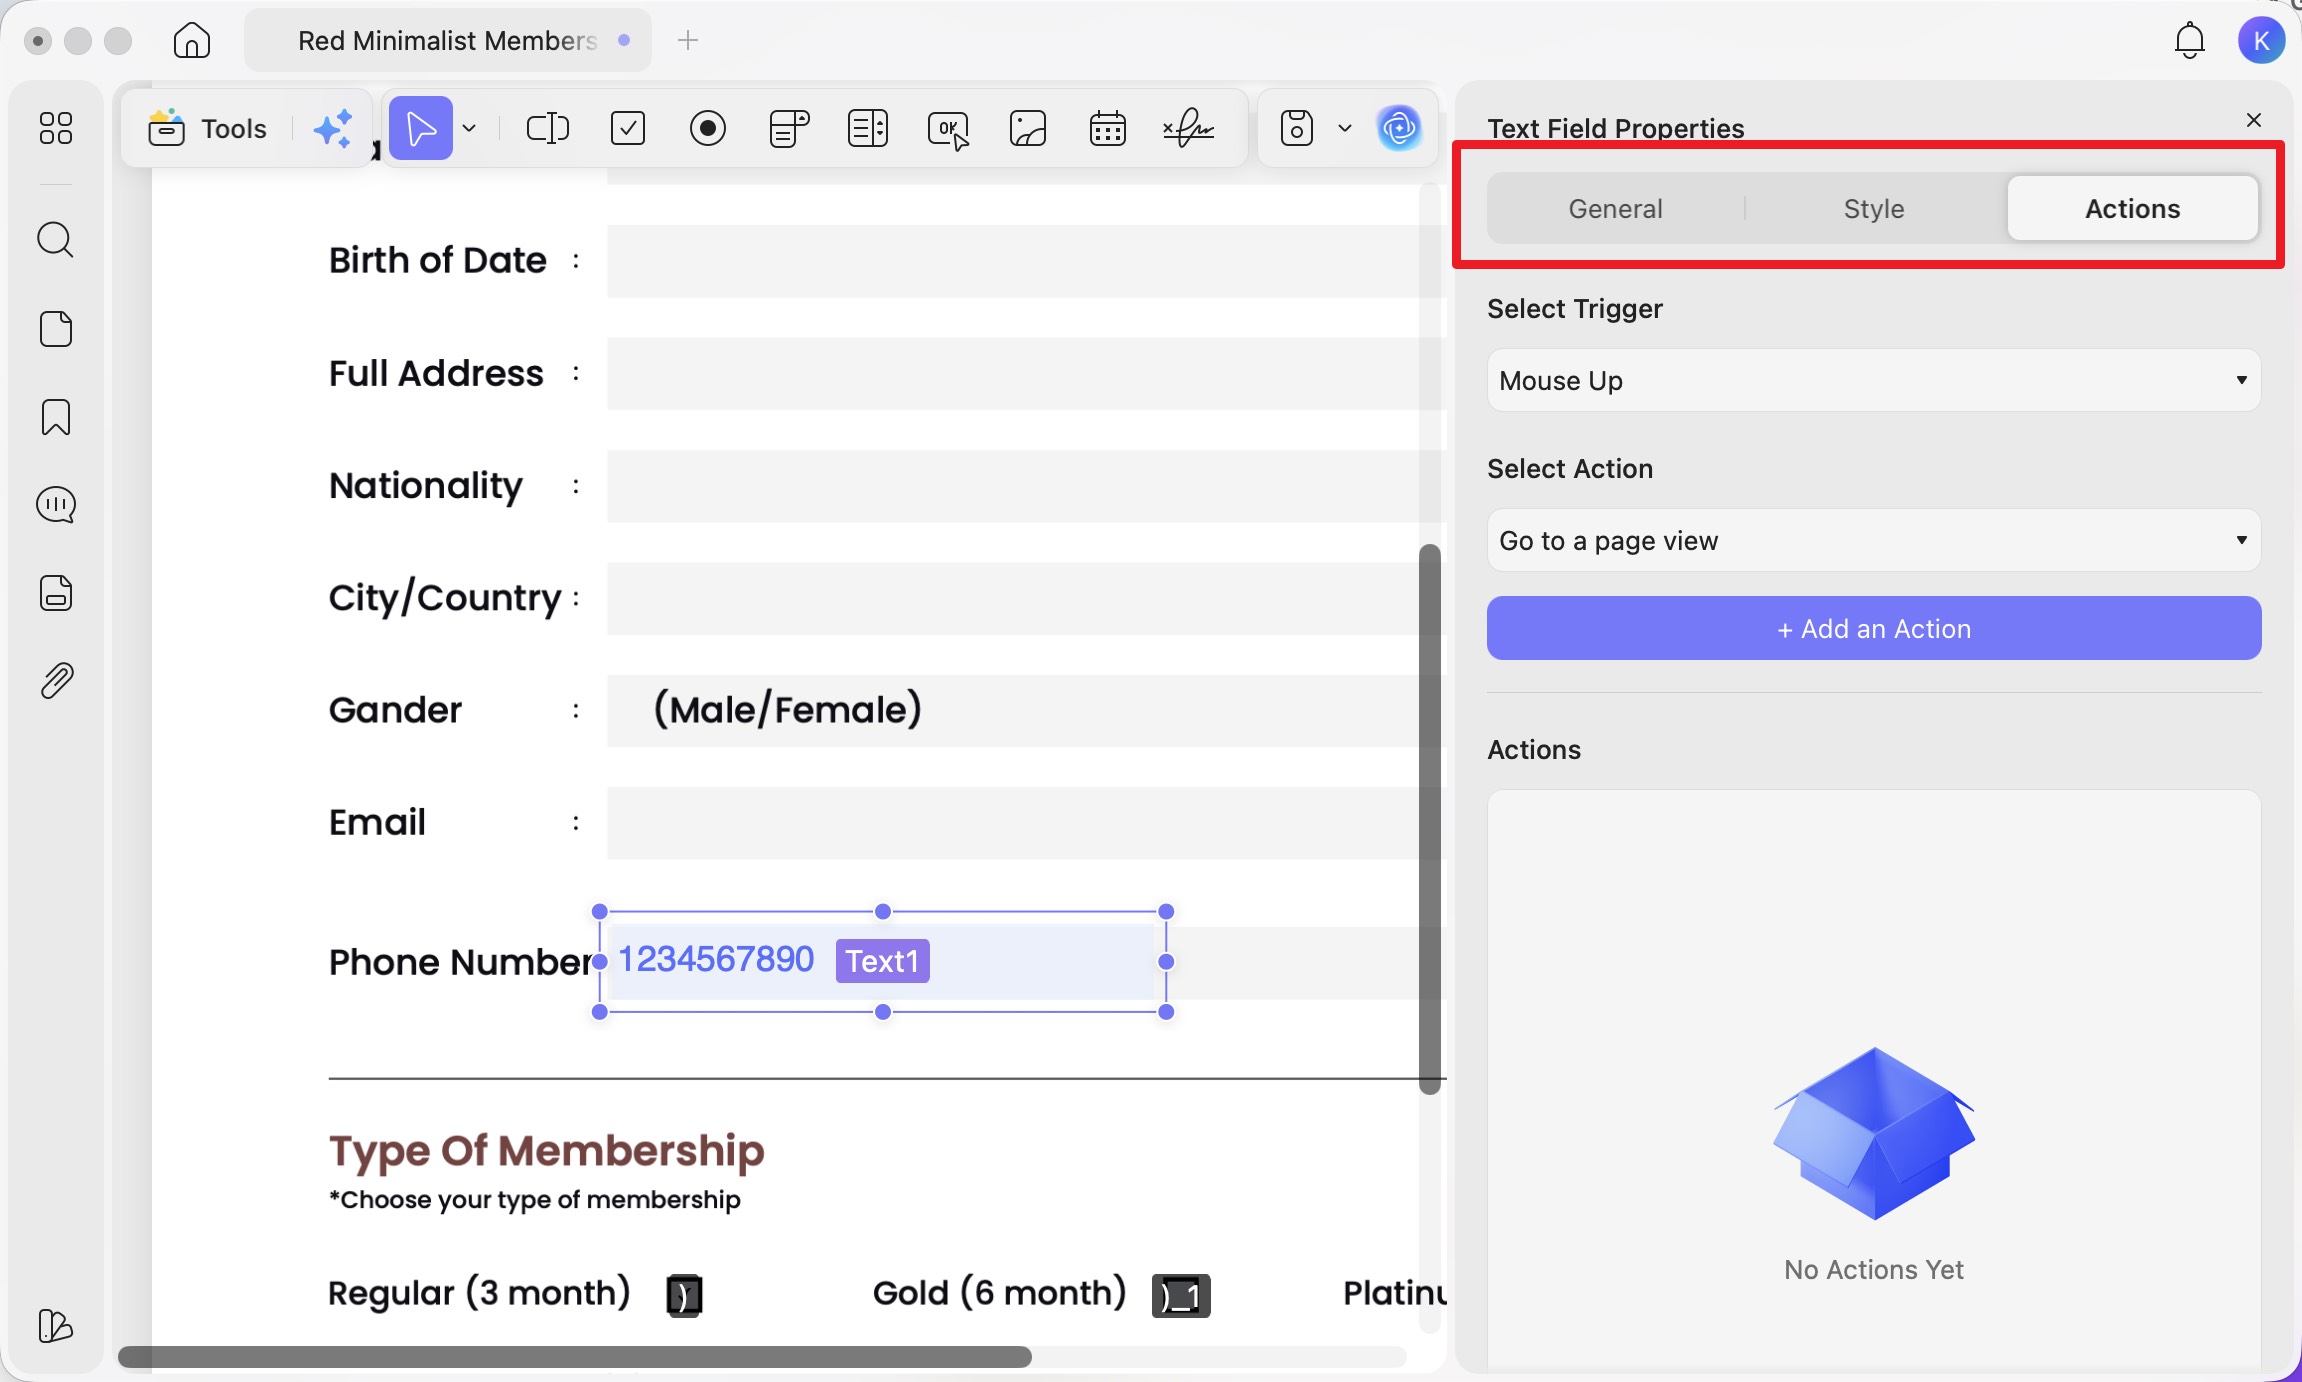This screenshot has height=1382, width=2302.
Task: Go to the home screen icon
Action: point(192,41)
